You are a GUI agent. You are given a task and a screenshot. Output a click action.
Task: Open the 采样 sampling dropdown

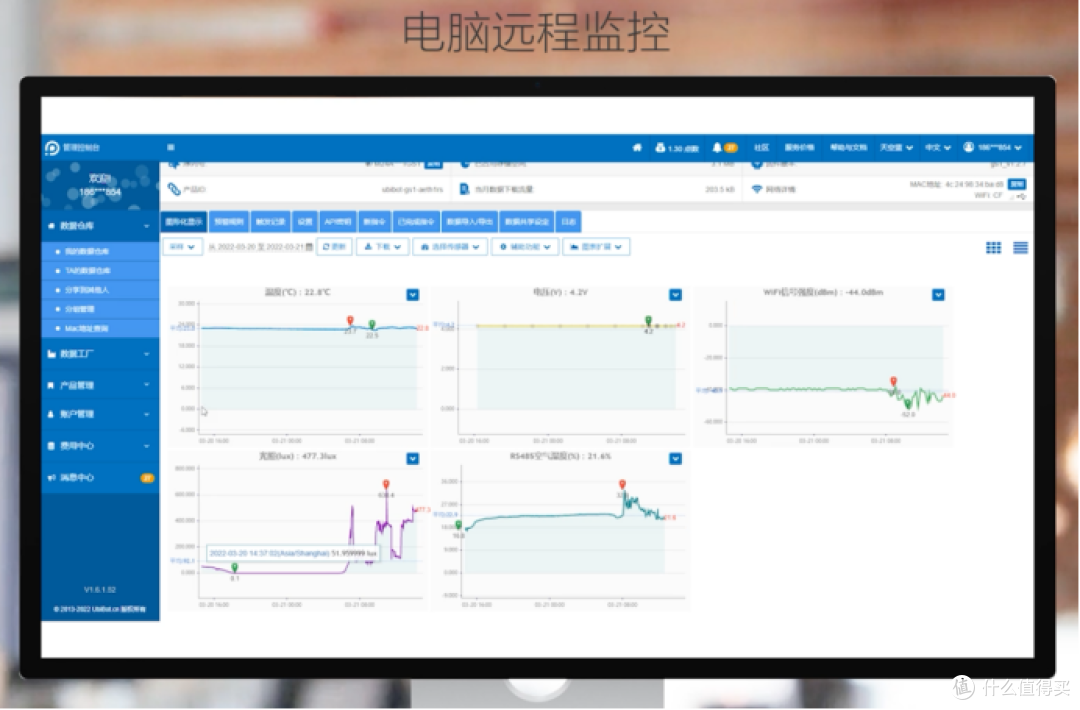(183, 247)
